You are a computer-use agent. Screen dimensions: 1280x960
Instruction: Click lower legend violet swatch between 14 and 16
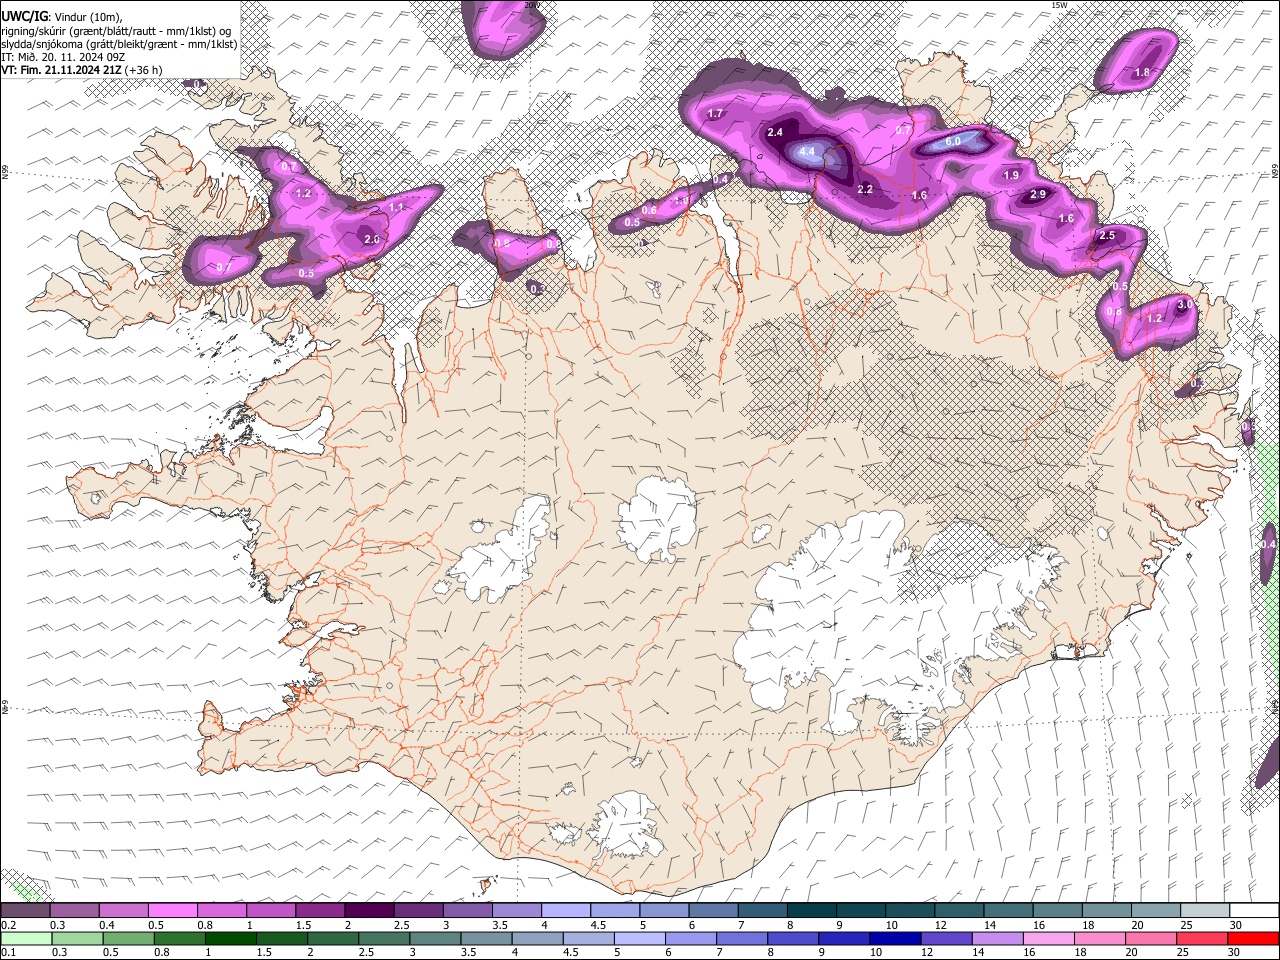[x=997, y=938]
